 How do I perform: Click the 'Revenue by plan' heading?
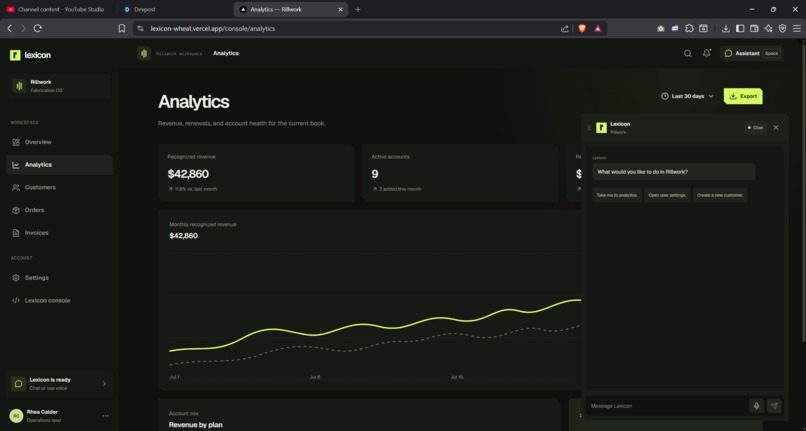[x=195, y=425]
